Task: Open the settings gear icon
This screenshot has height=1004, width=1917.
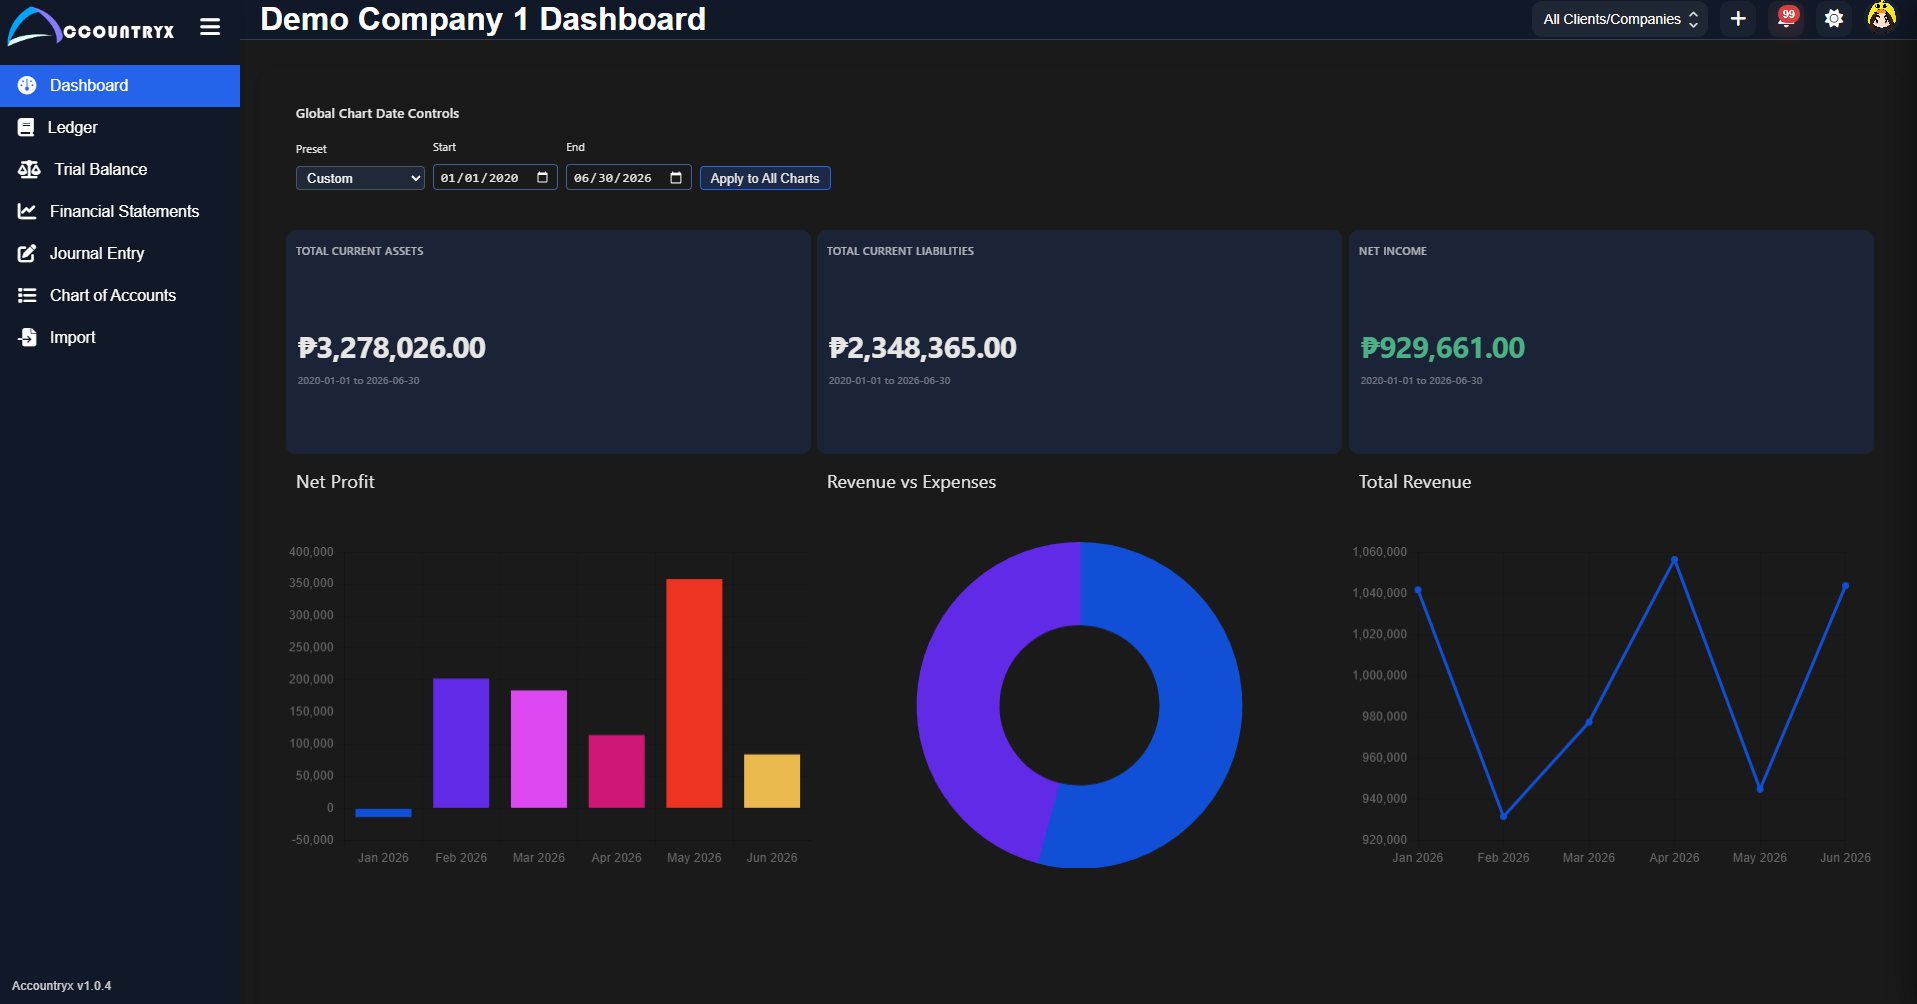Action: click(x=1834, y=18)
